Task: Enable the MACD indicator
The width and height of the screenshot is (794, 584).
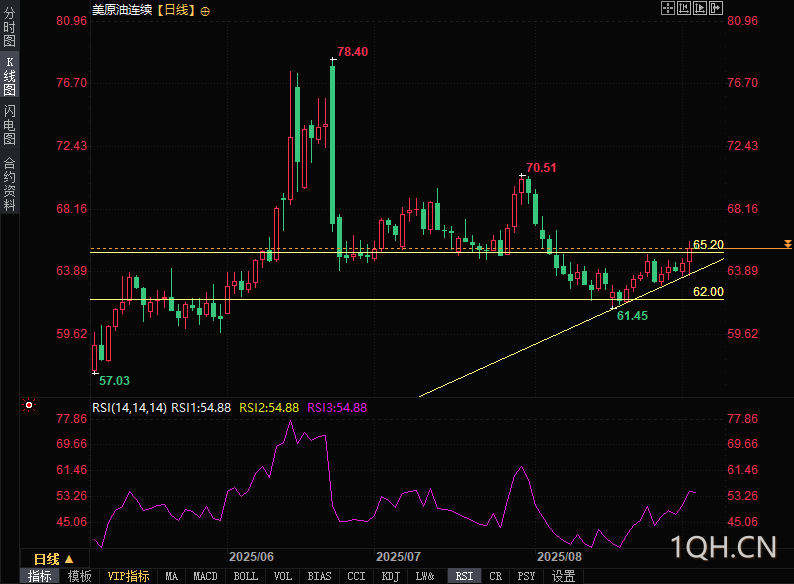Action: [205, 576]
